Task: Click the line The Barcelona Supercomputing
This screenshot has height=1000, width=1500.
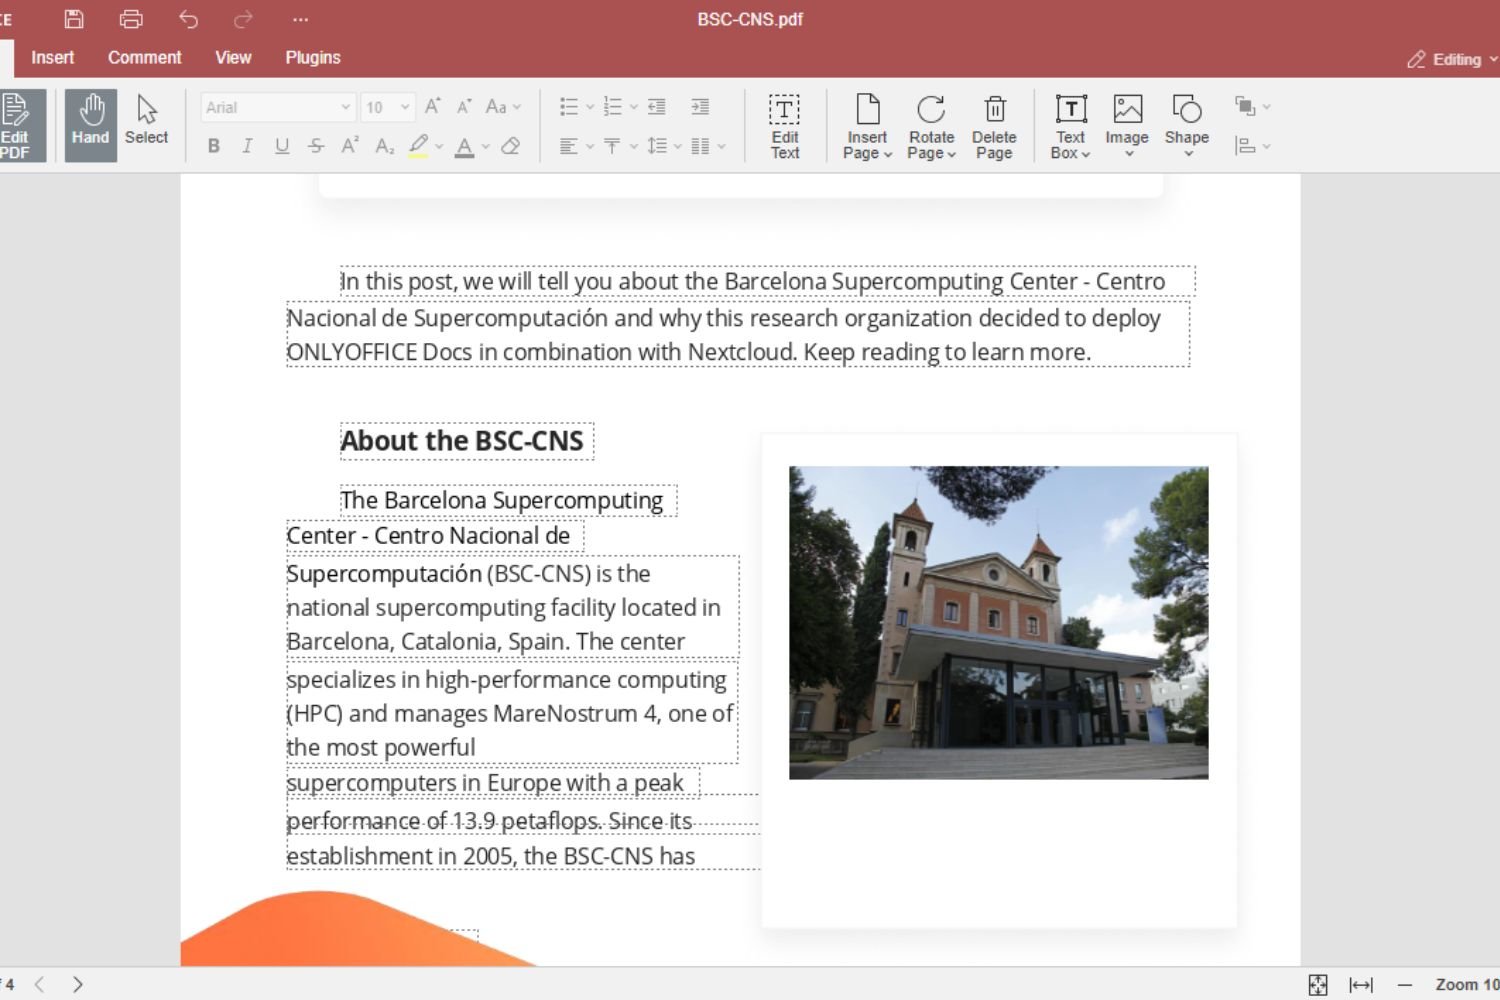Action: (502, 500)
